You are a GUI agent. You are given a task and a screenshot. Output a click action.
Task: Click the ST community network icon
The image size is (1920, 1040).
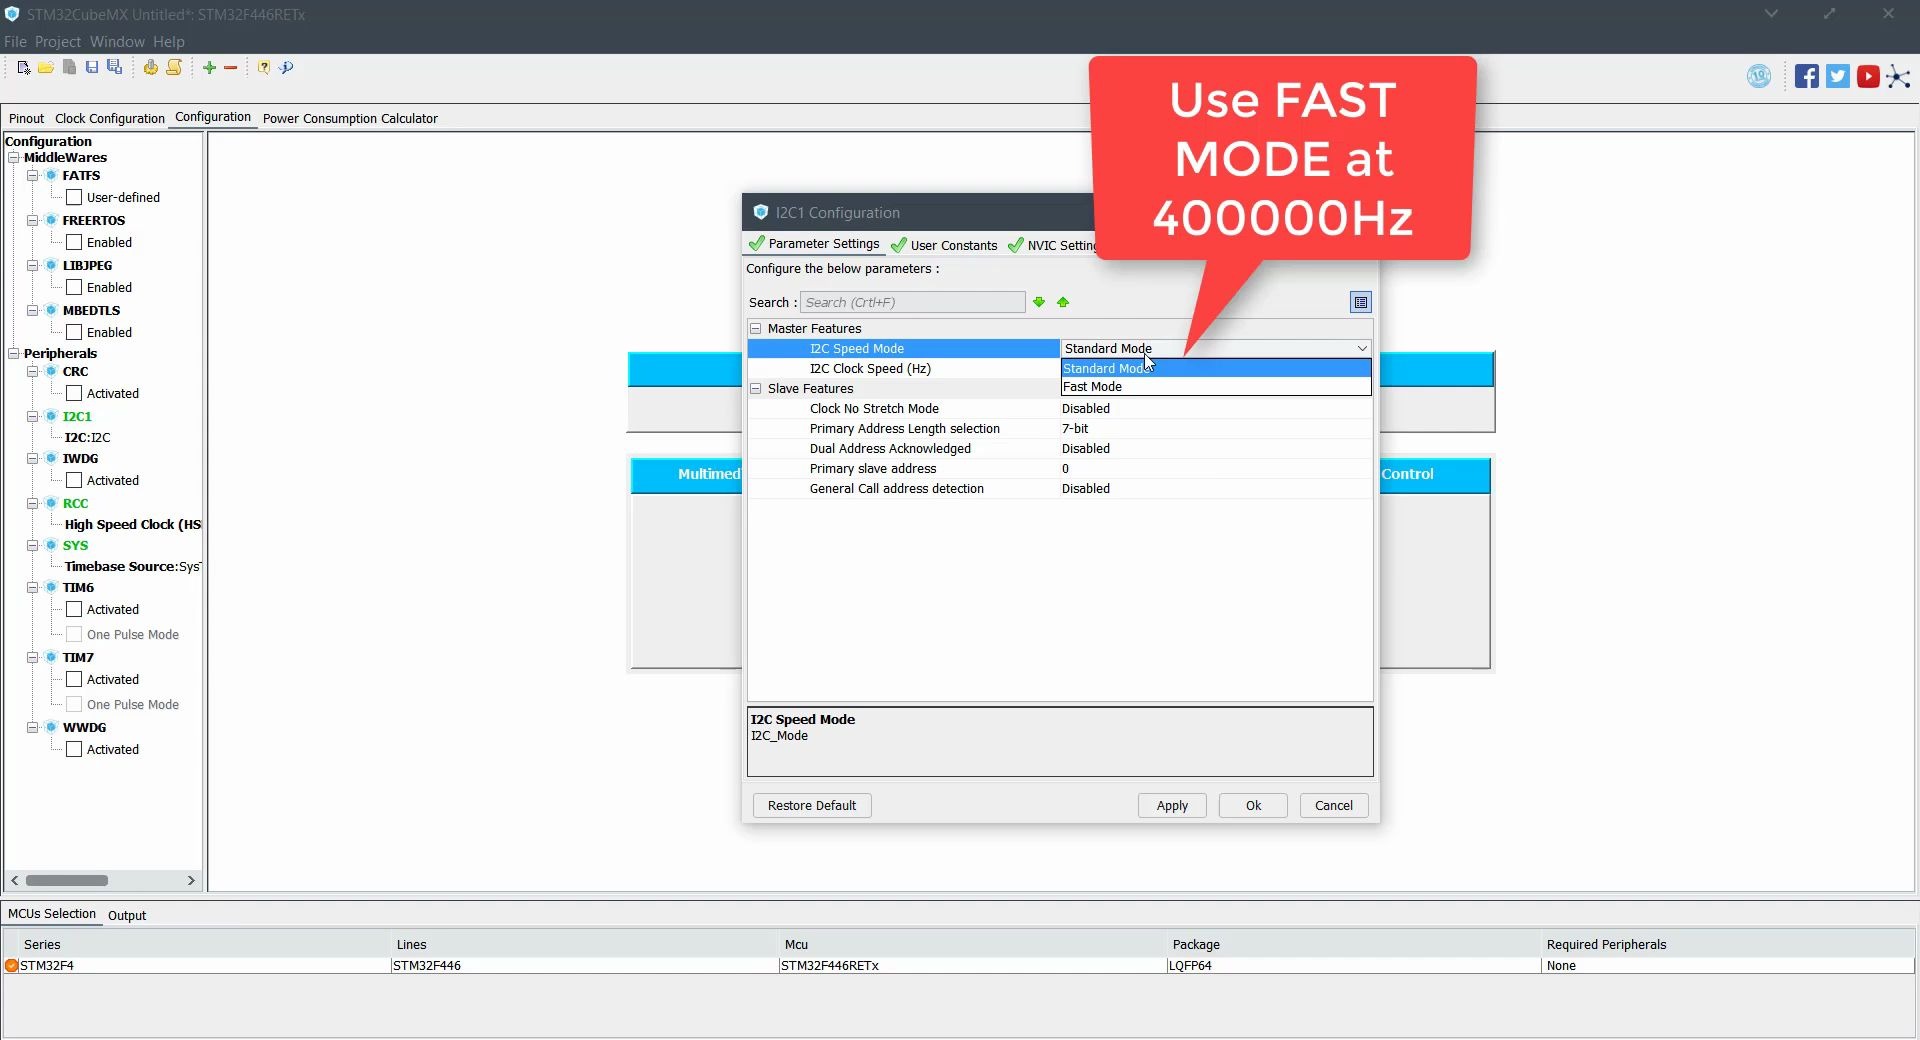tap(1898, 76)
